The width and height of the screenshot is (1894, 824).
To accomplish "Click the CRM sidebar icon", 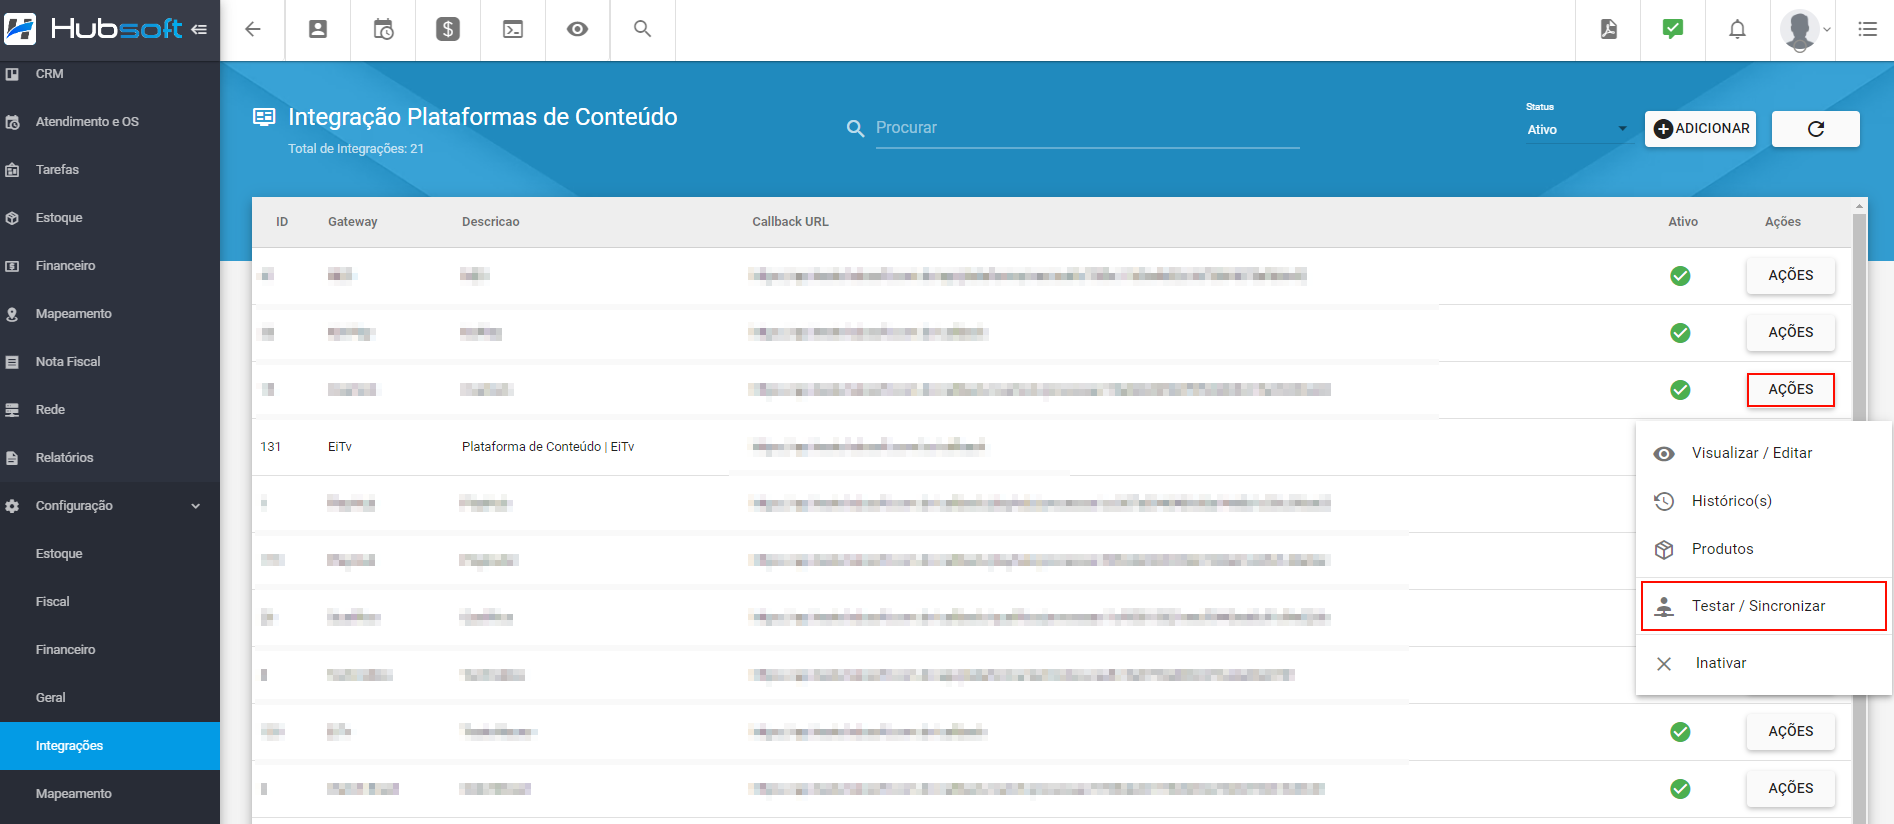I will pos(12,74).
